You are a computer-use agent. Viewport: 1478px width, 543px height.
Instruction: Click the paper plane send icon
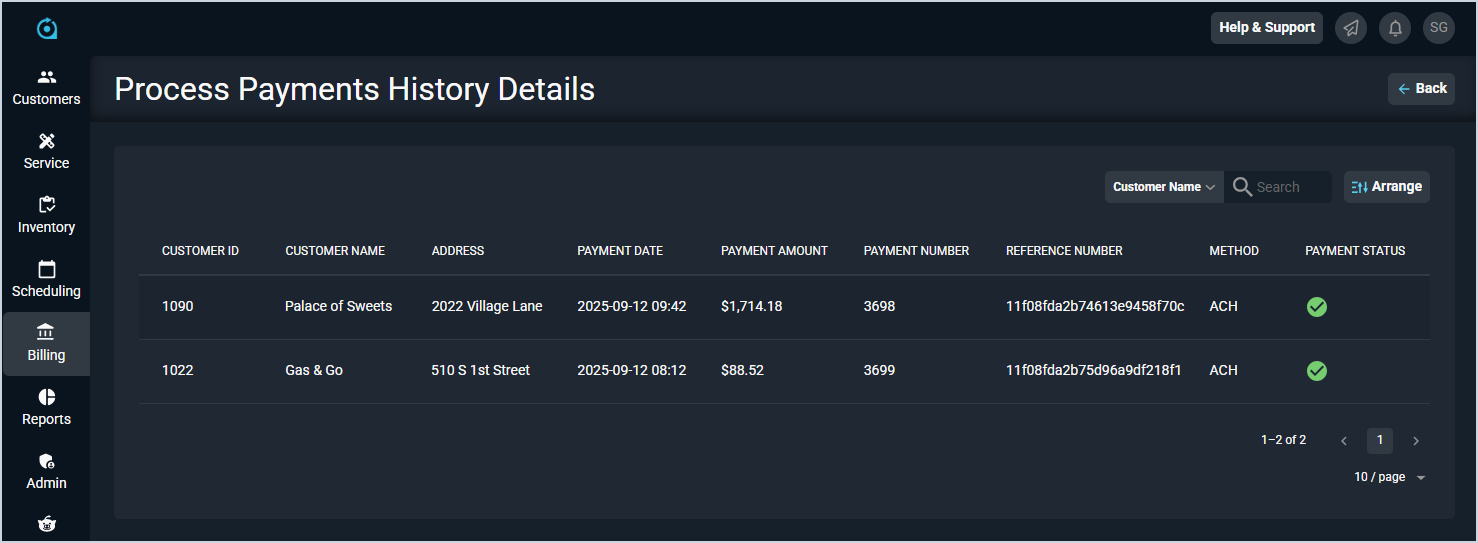(x=1351, y=28)
